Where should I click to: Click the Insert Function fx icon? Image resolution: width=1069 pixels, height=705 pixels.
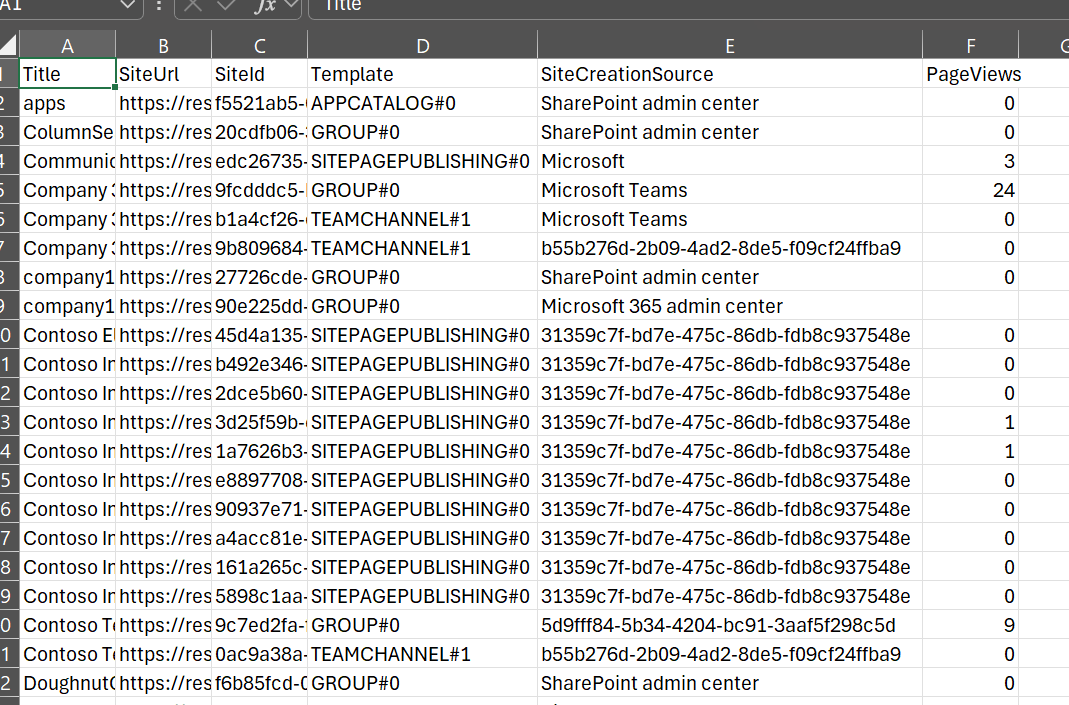pos(265,5)
